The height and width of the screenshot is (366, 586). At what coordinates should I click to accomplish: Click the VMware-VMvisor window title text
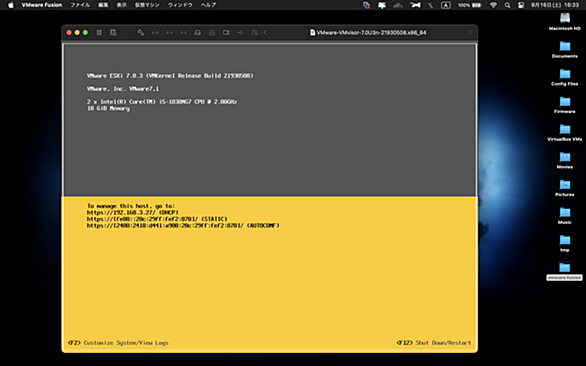click(x=371, y=33)
